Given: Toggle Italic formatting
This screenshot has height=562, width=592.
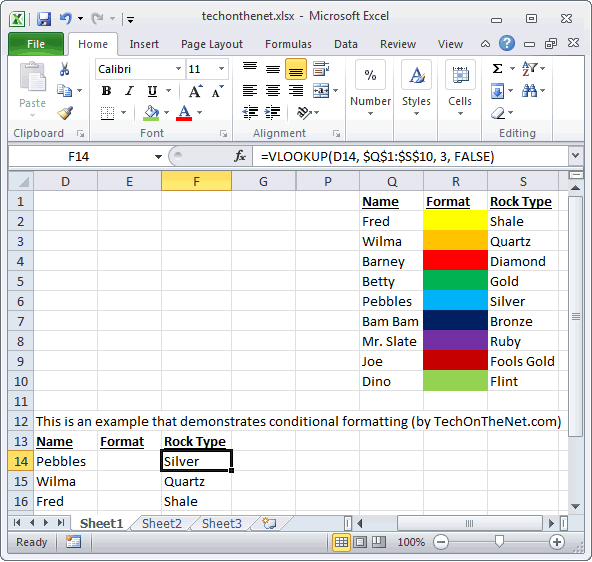Looking at the screenshot, I should point(130,91).
